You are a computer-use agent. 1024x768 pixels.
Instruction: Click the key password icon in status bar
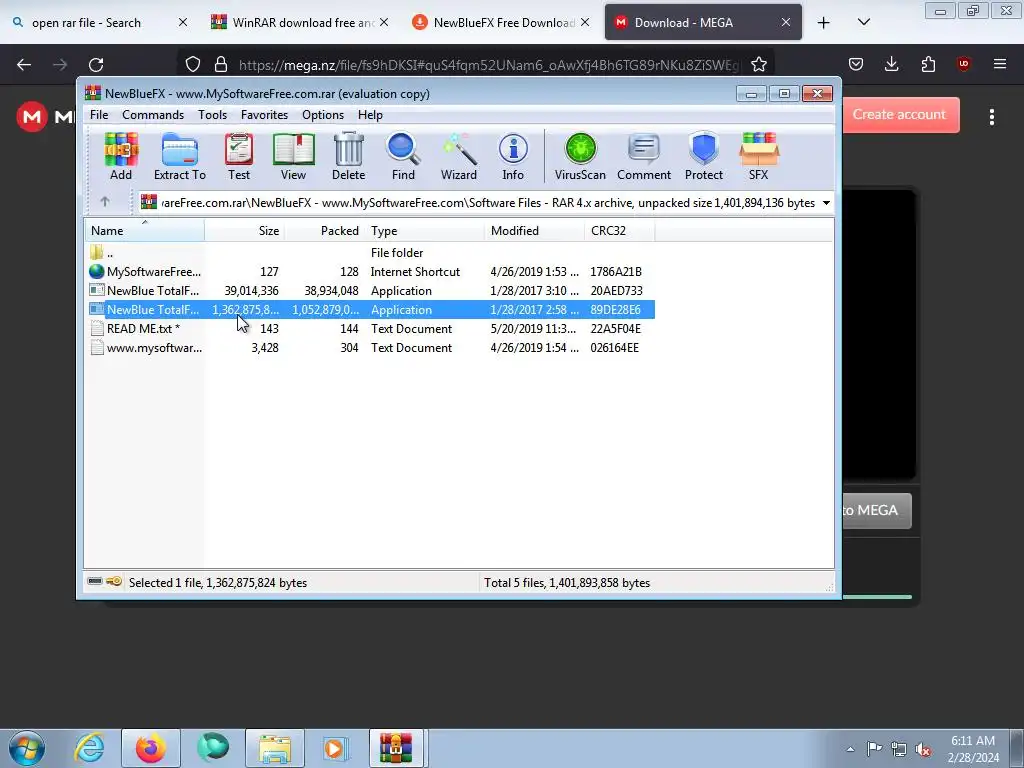point(114,581)
